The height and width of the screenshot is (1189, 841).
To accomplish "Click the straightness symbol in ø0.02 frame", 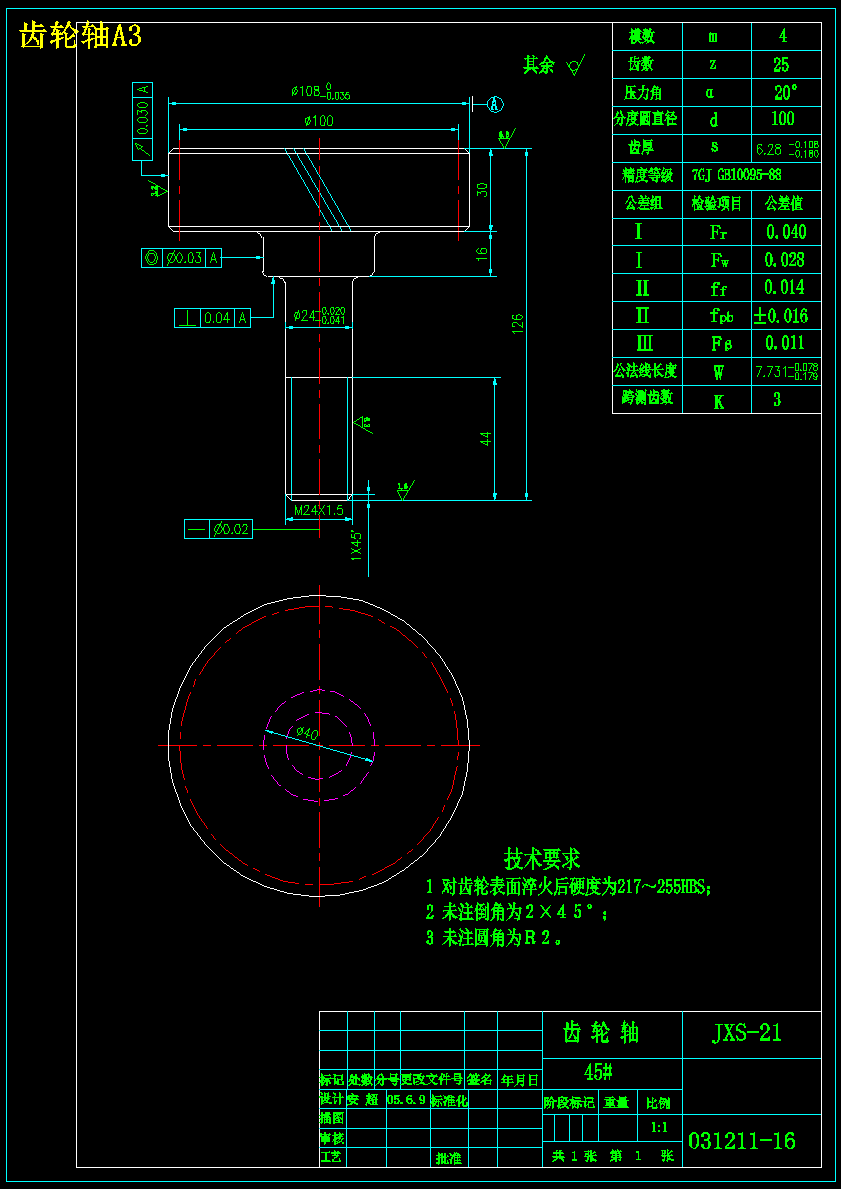I will click(x=195, y=529).
